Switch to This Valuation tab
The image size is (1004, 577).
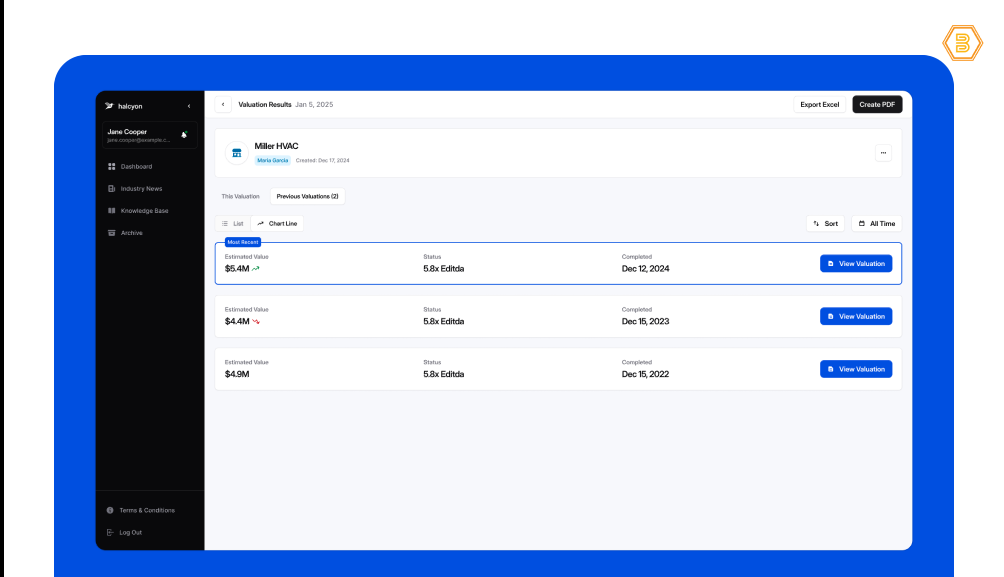click(x=240, y=196)
